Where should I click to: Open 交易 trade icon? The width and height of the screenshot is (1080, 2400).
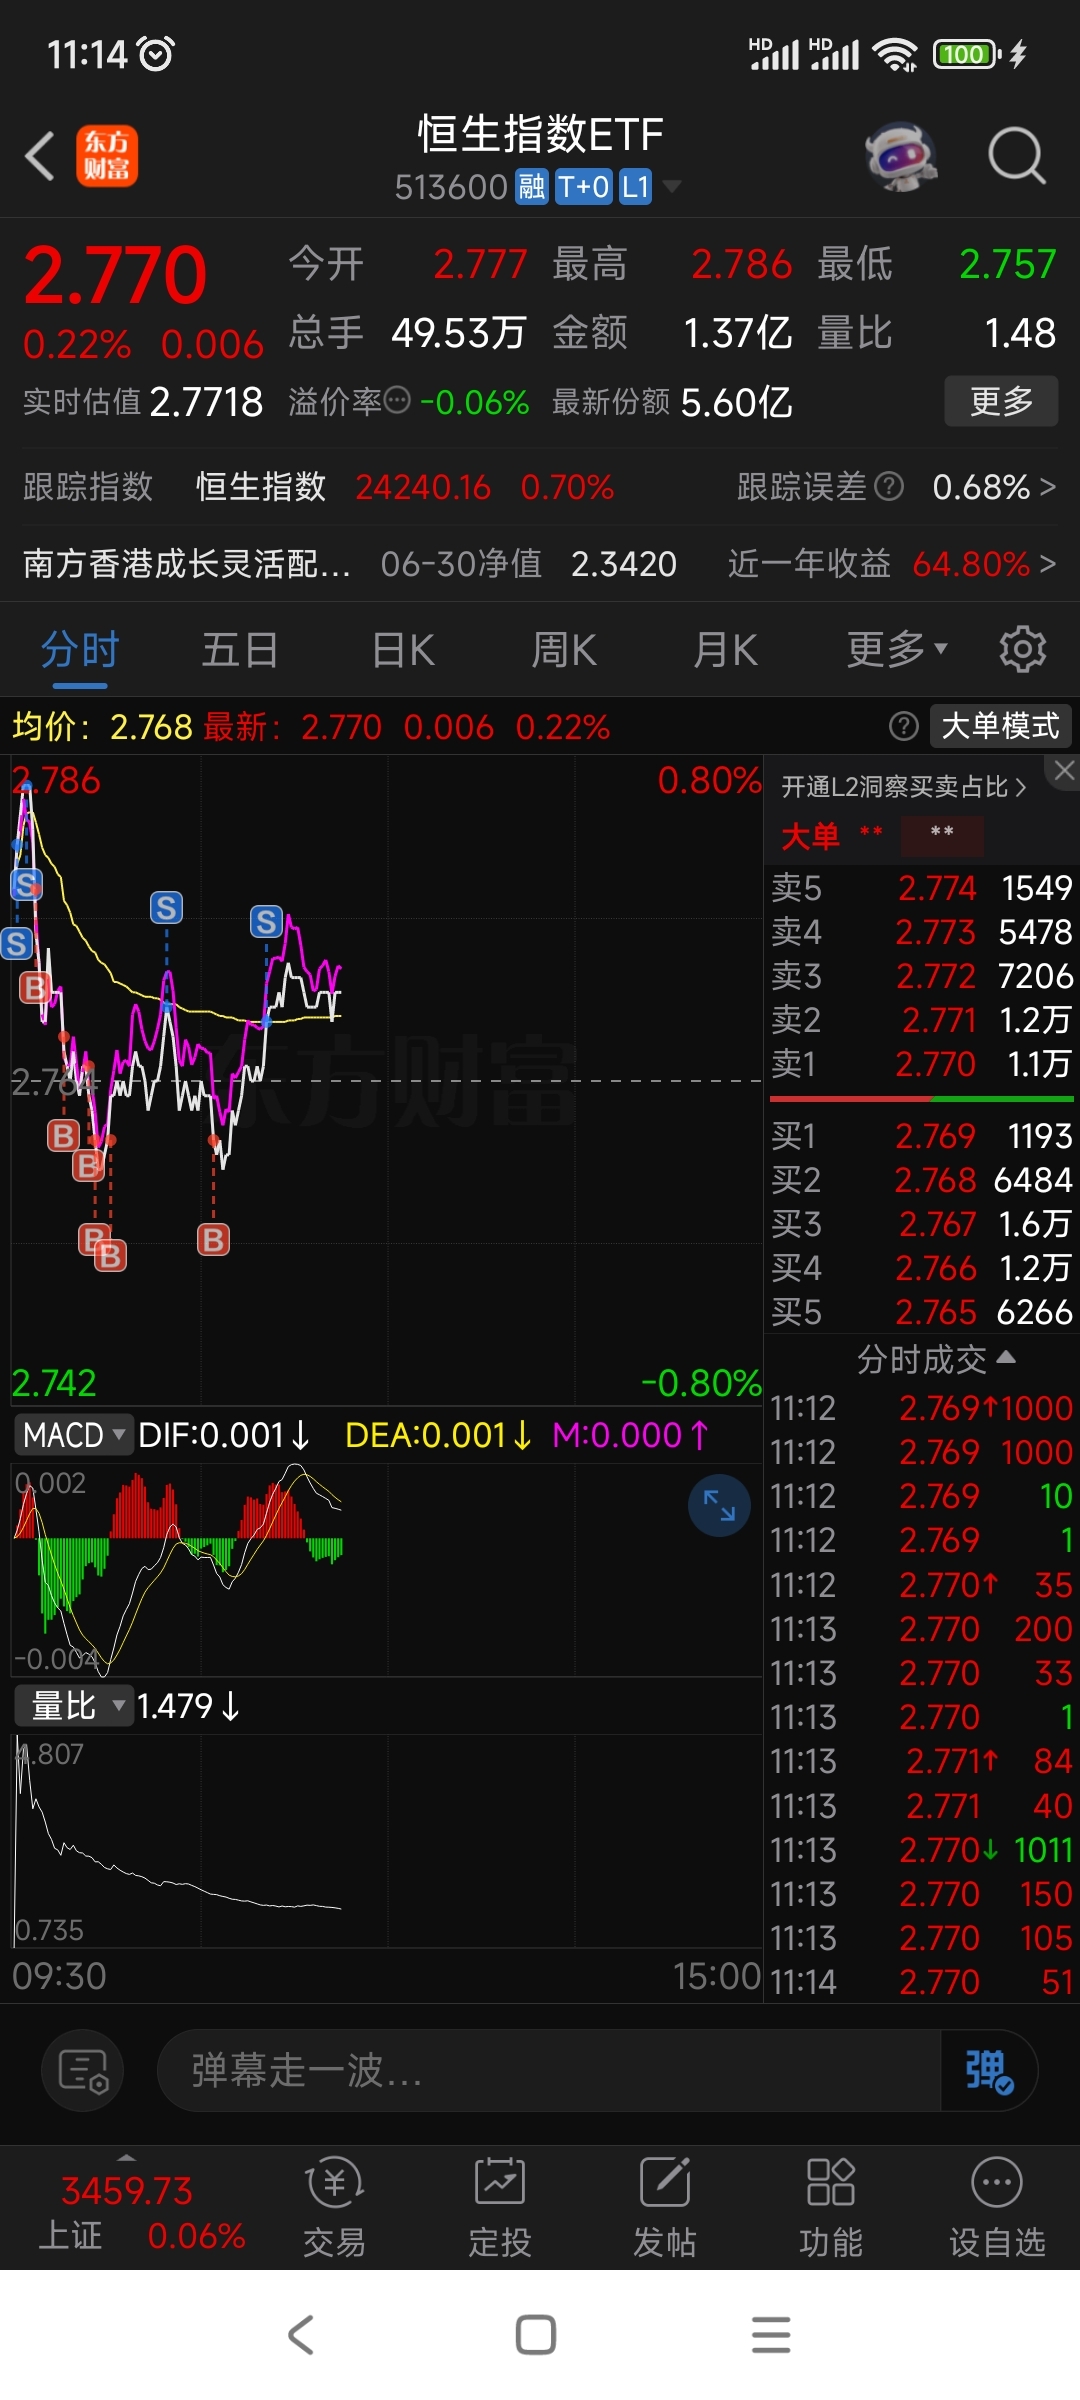[x=334, y=2206]
